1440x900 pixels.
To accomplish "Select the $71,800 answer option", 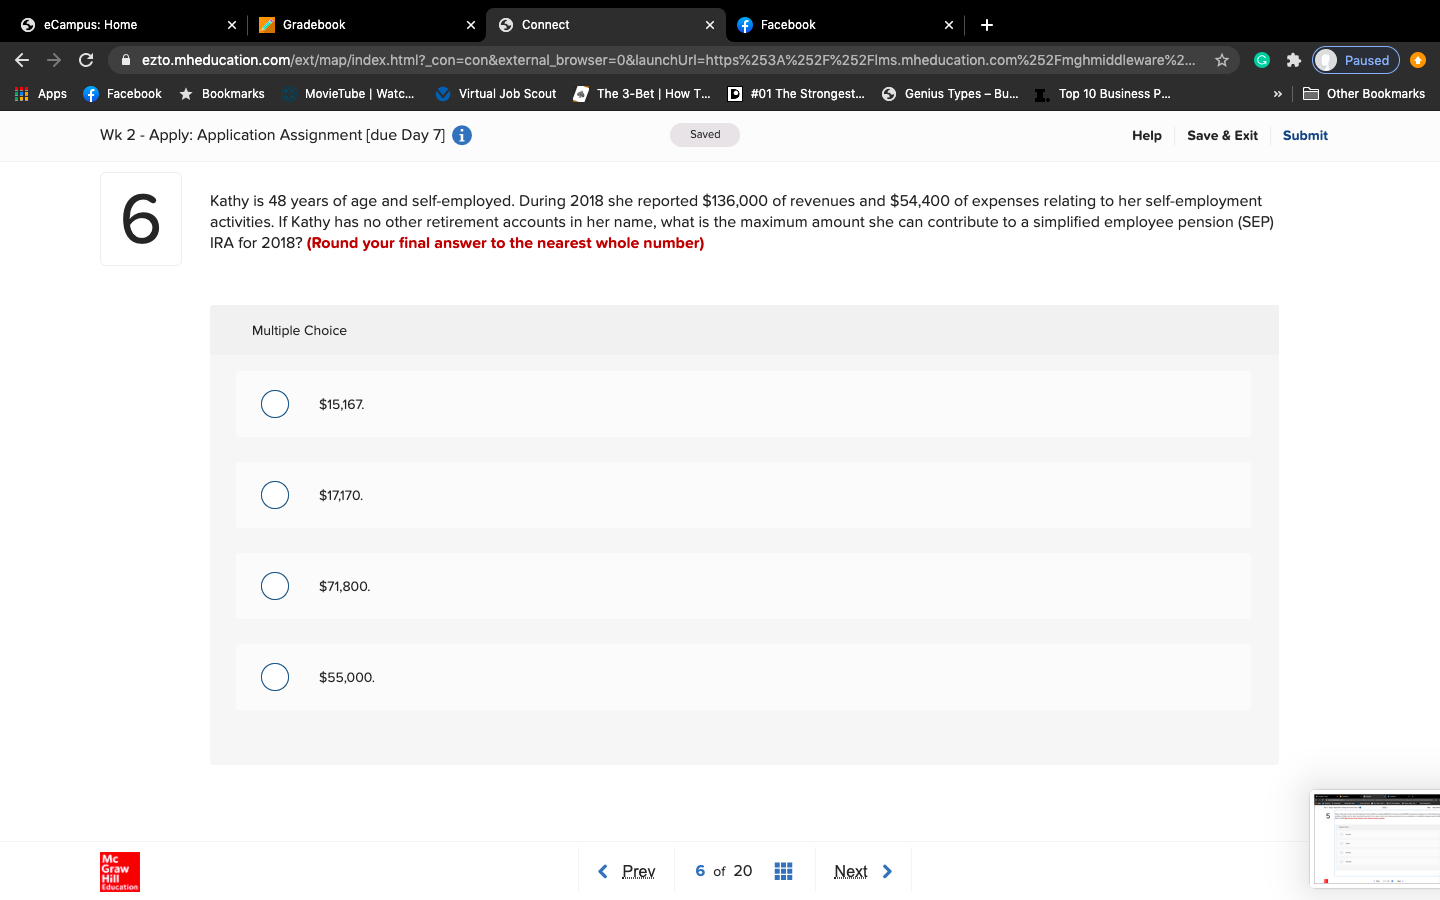I will (x=275, y=586).
